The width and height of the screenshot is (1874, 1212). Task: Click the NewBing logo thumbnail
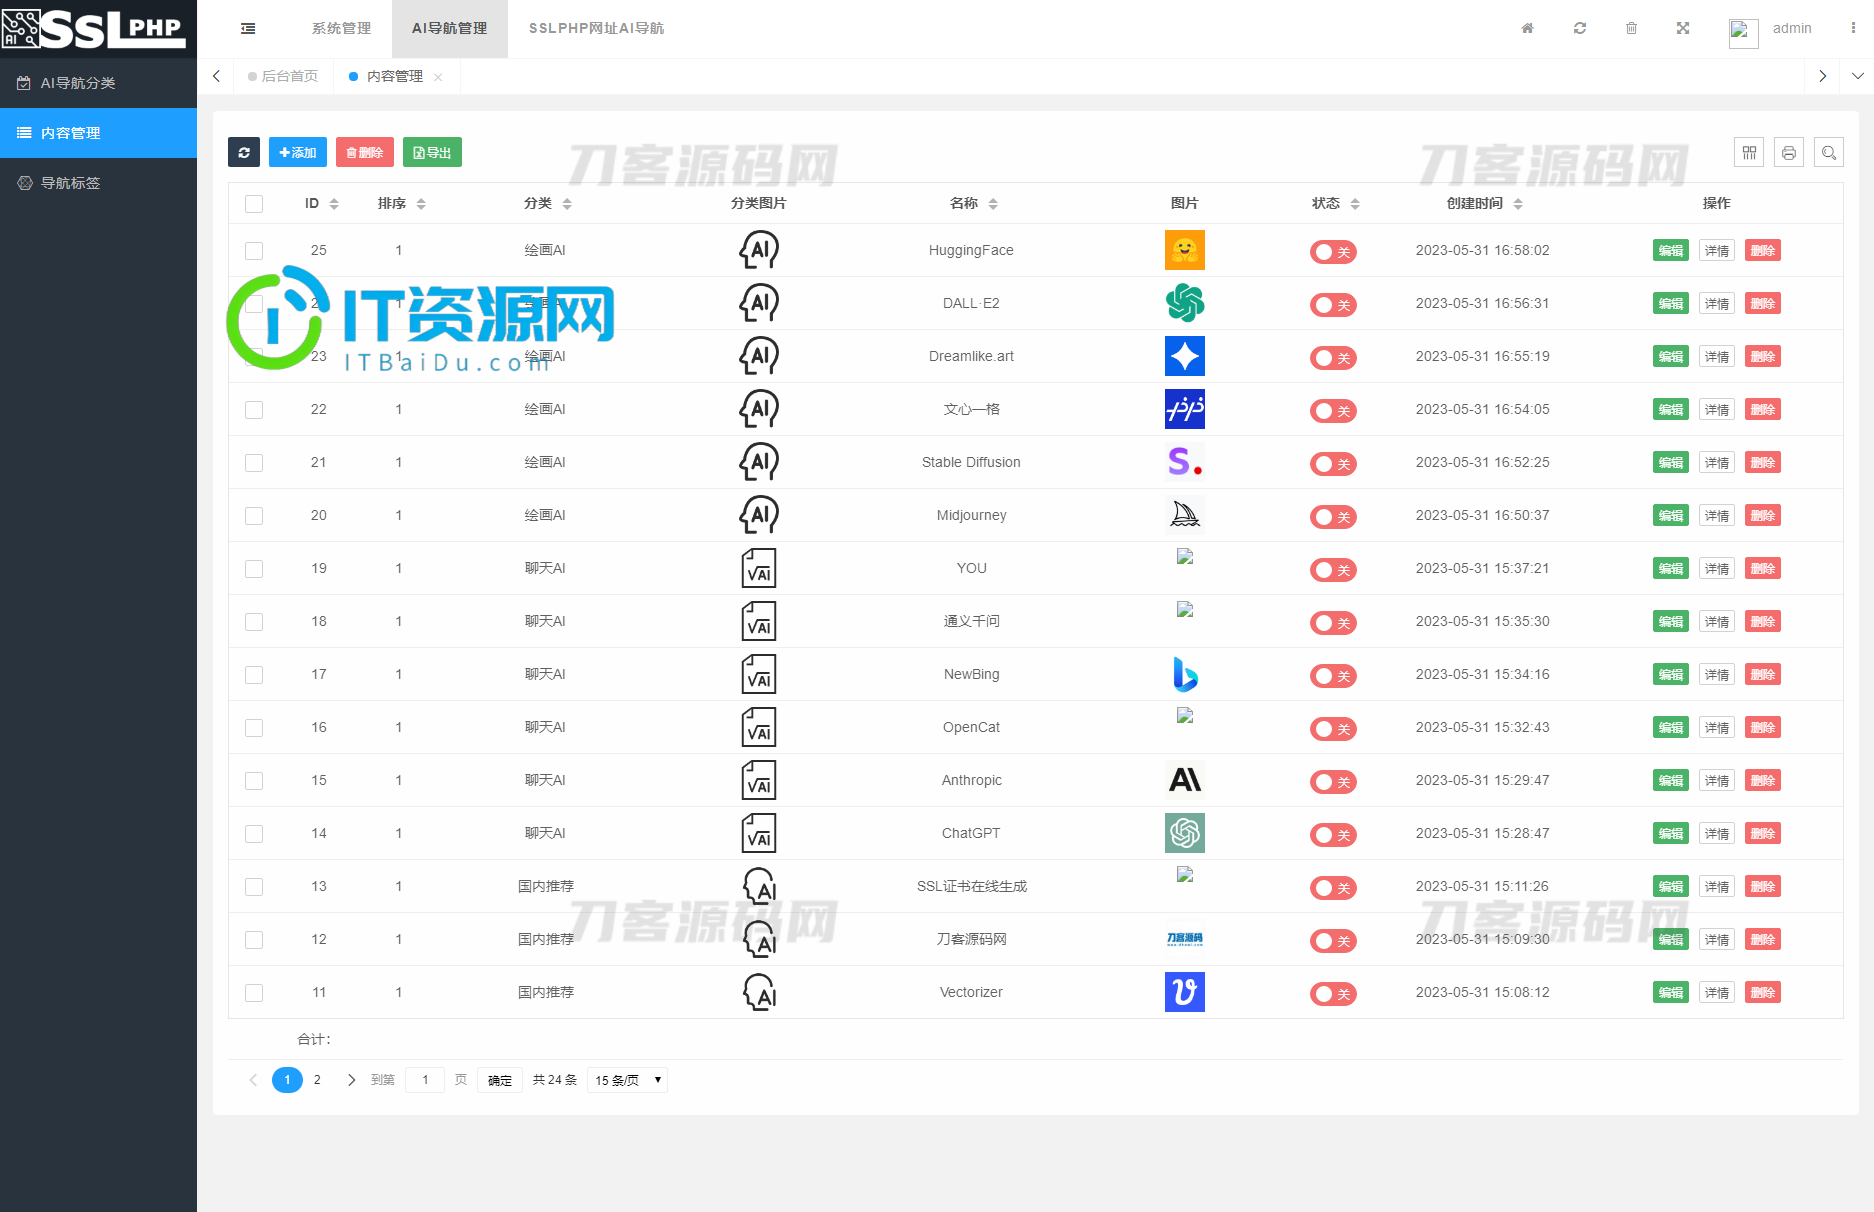click(1184, 674)
